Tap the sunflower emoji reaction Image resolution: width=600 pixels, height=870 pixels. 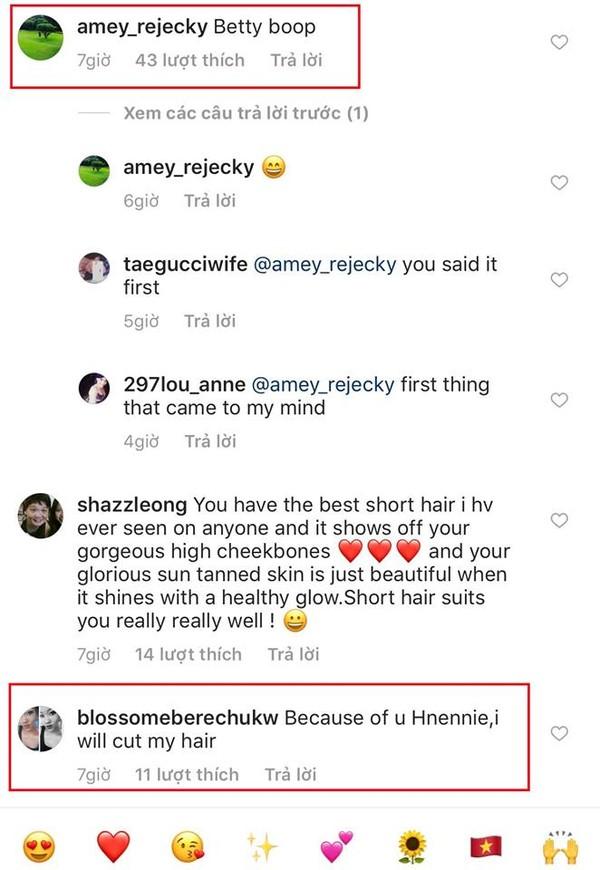411,847
